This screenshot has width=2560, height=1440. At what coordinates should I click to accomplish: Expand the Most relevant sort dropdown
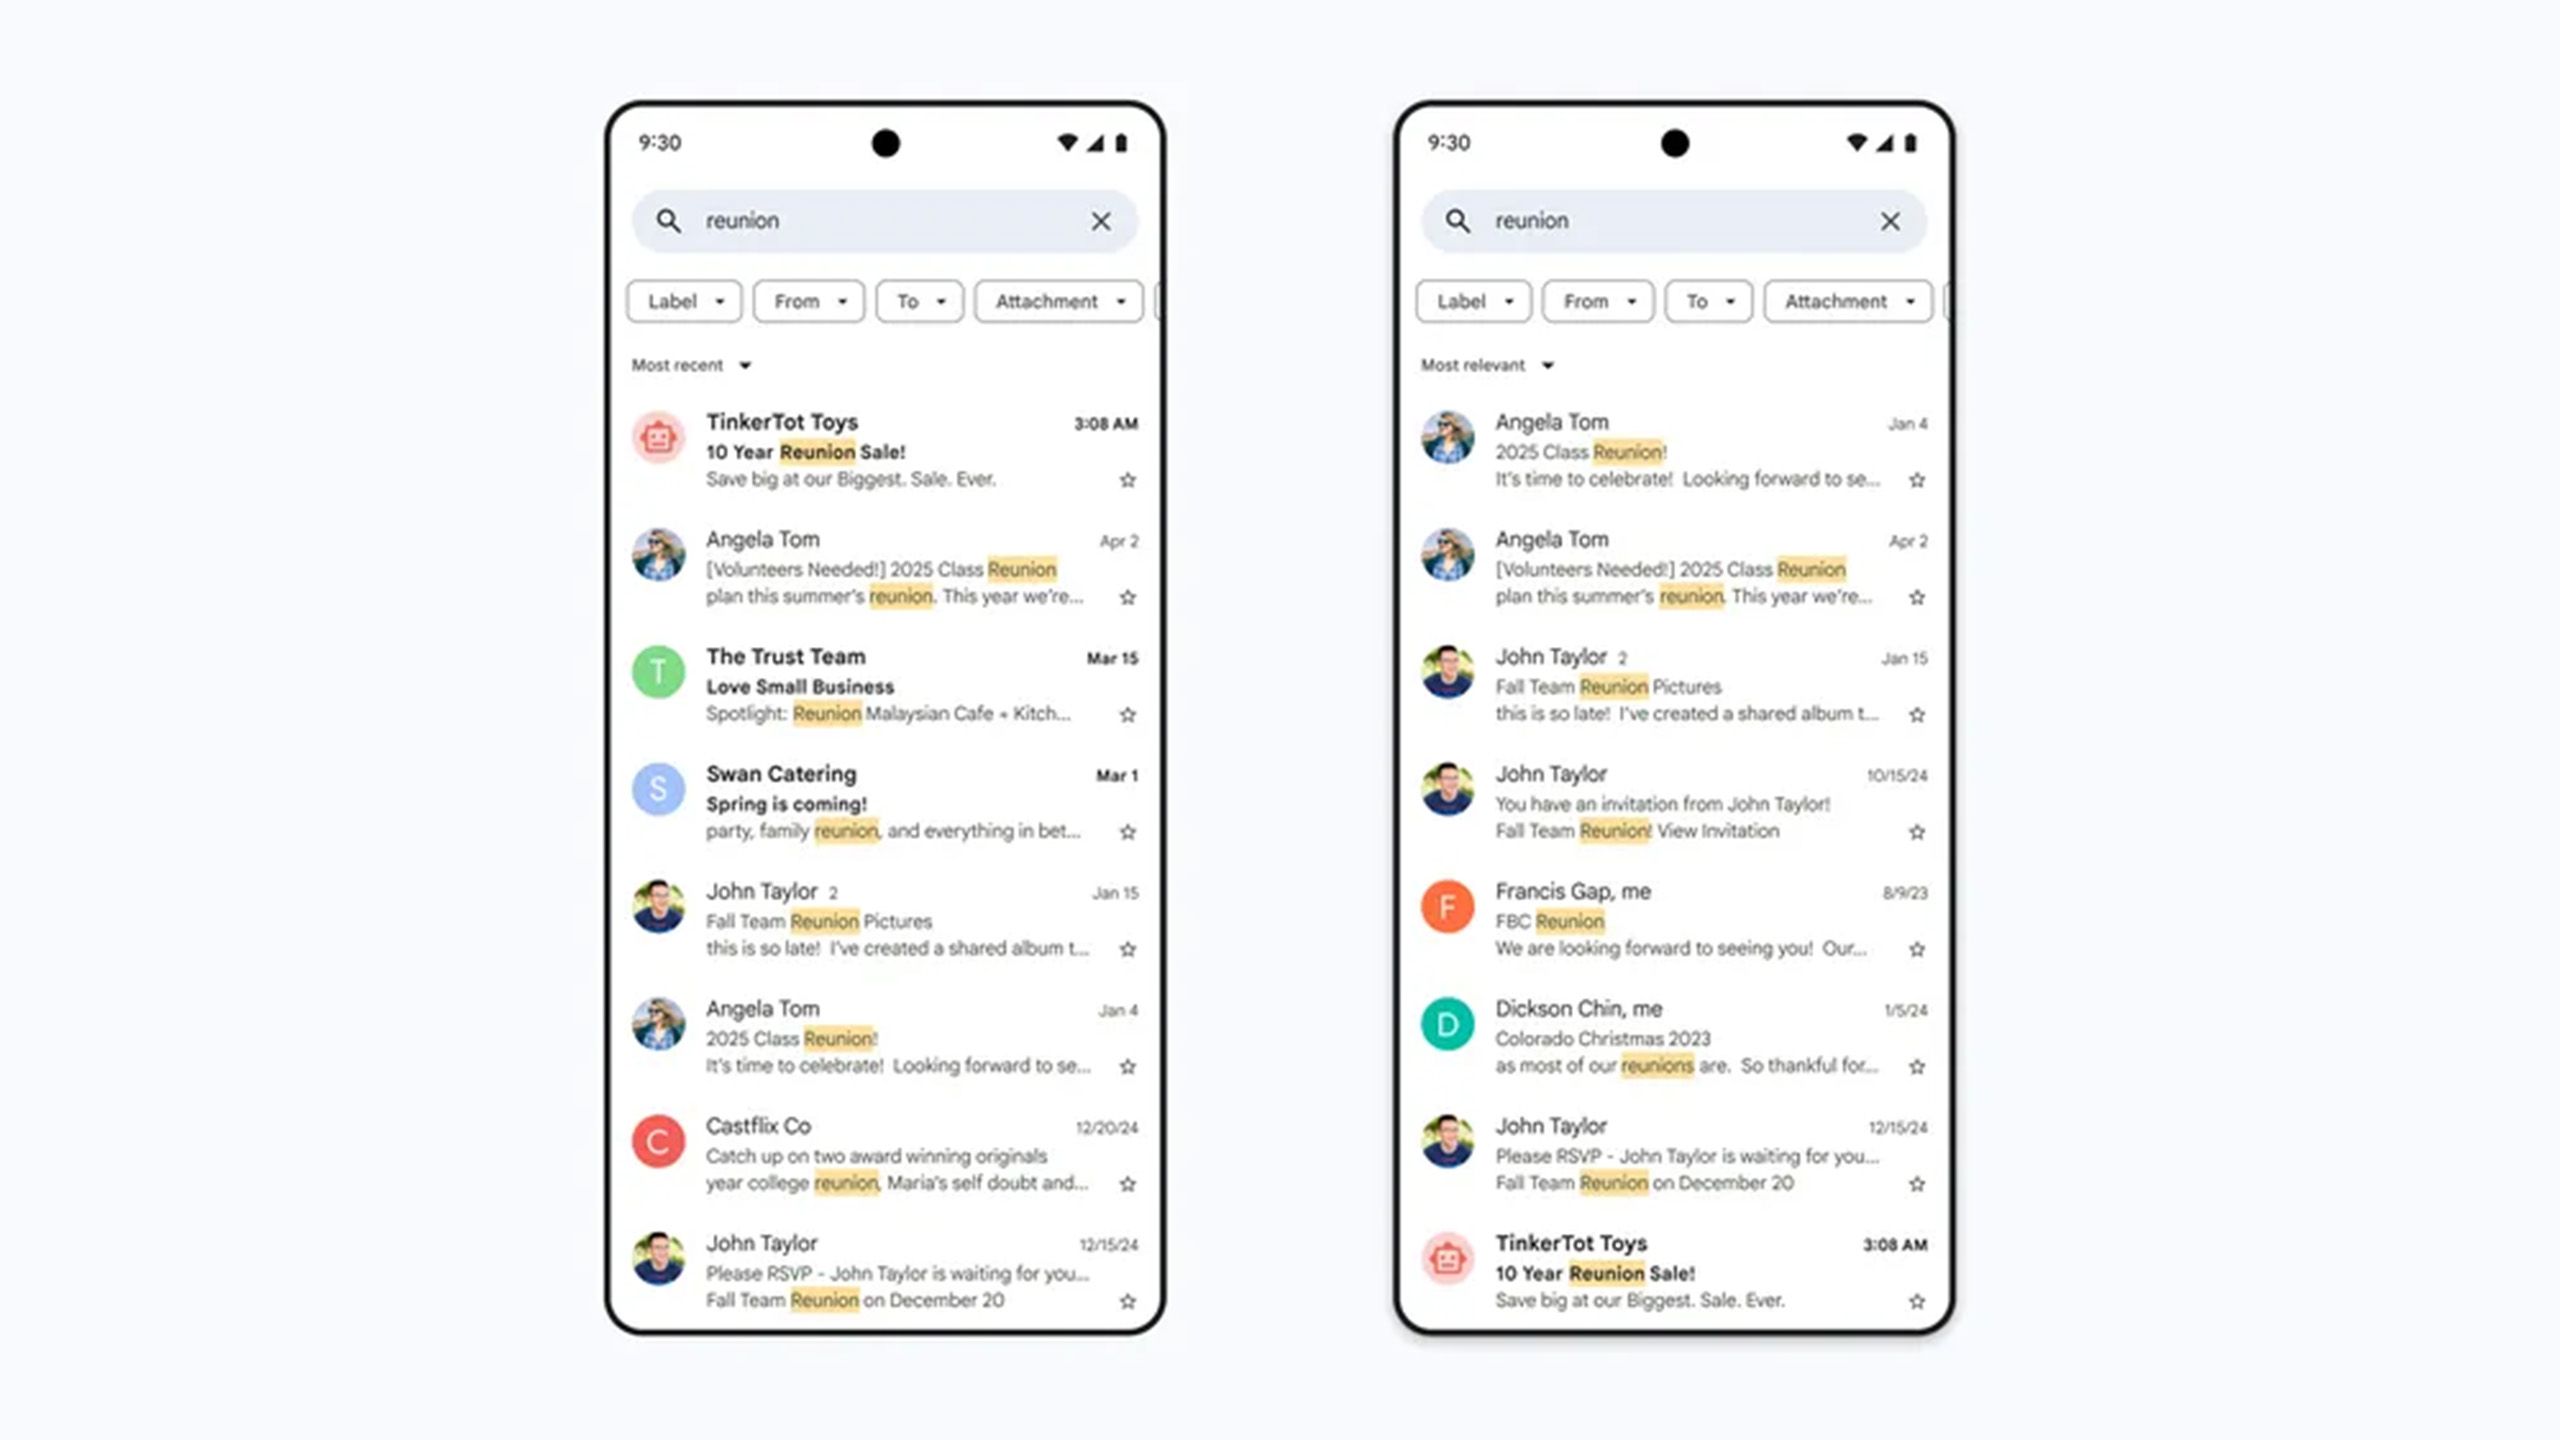[1486, 364]
